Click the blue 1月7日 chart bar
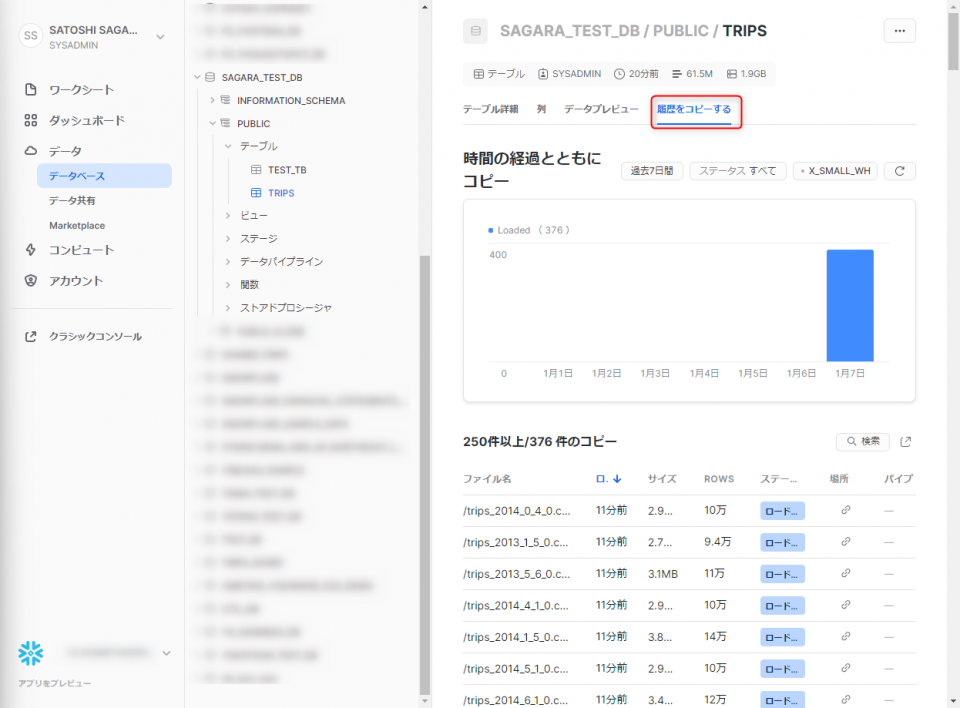The width and height of the screenshot is (960, 708). pos(850,306)
